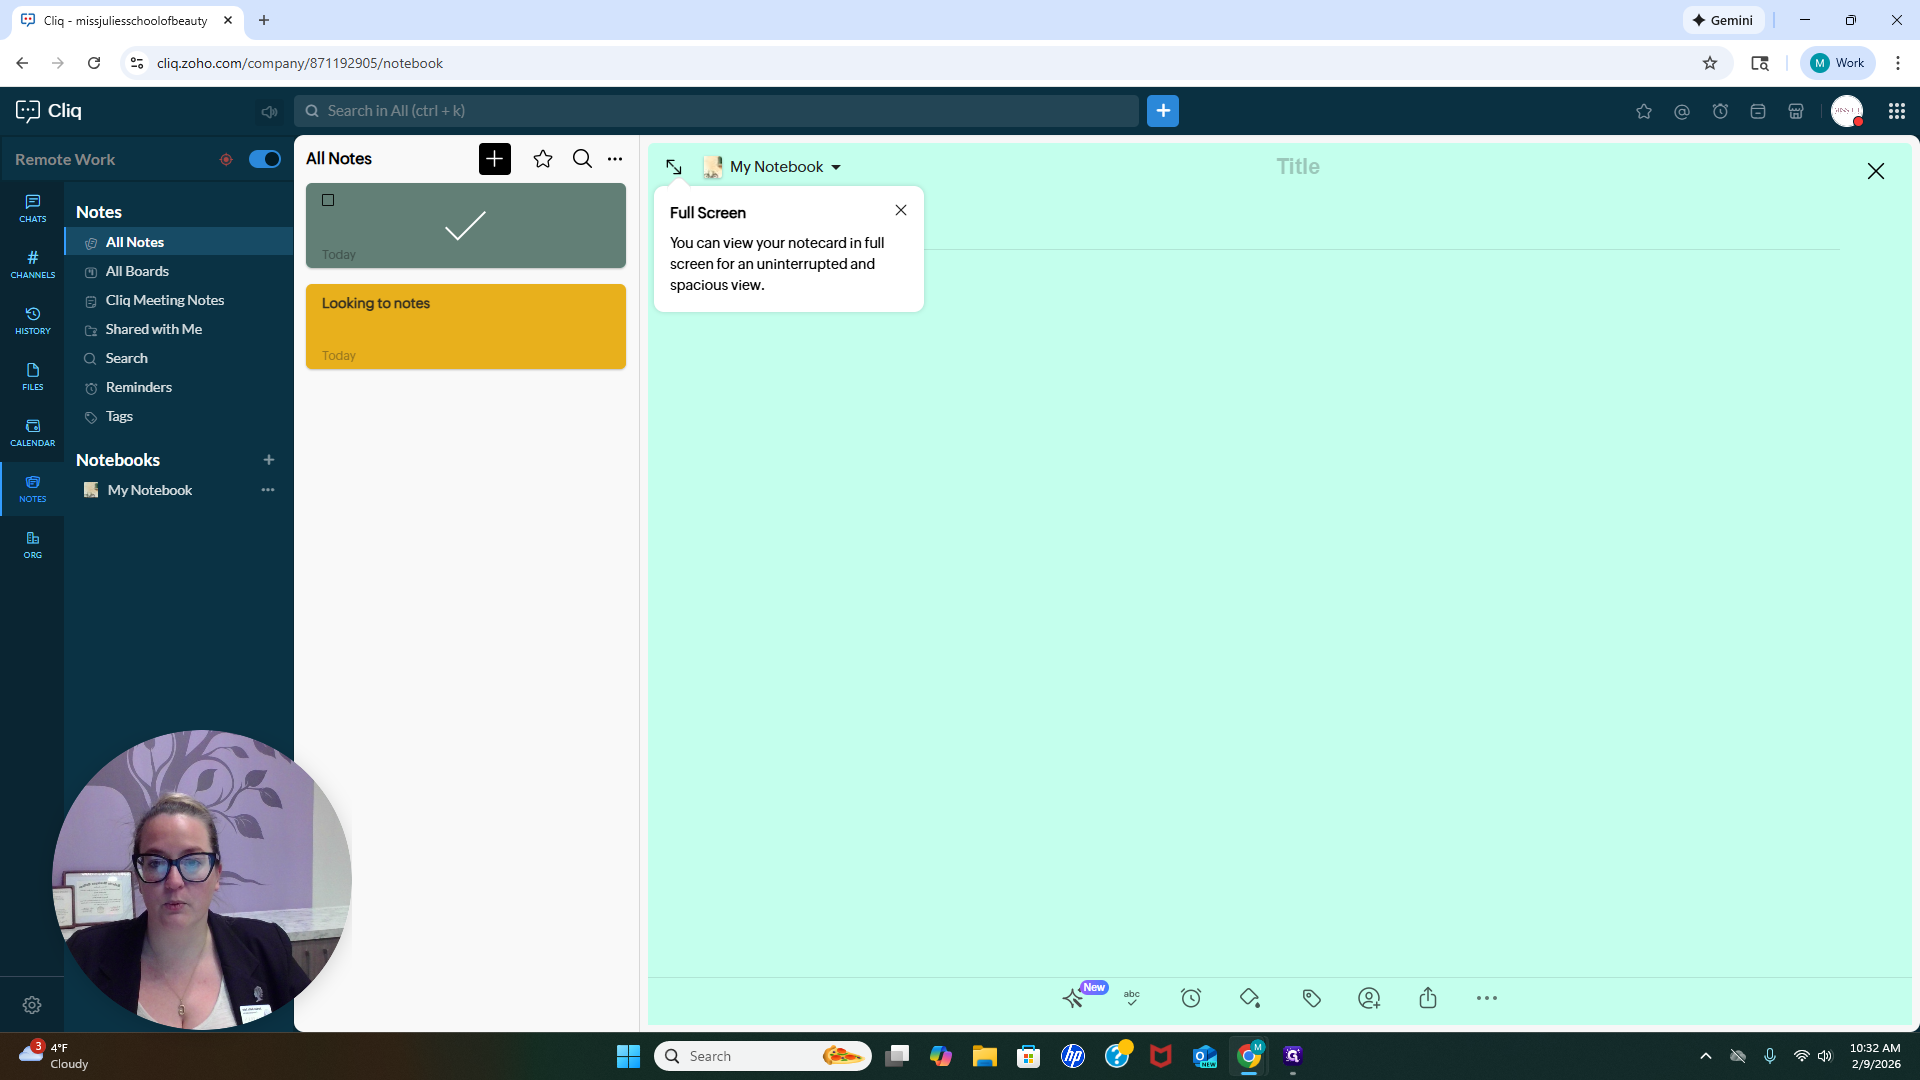Open the full screen expand icon
This screenshot has width=1920, height=1080.
pyautogui.click(x=674, y=167)
